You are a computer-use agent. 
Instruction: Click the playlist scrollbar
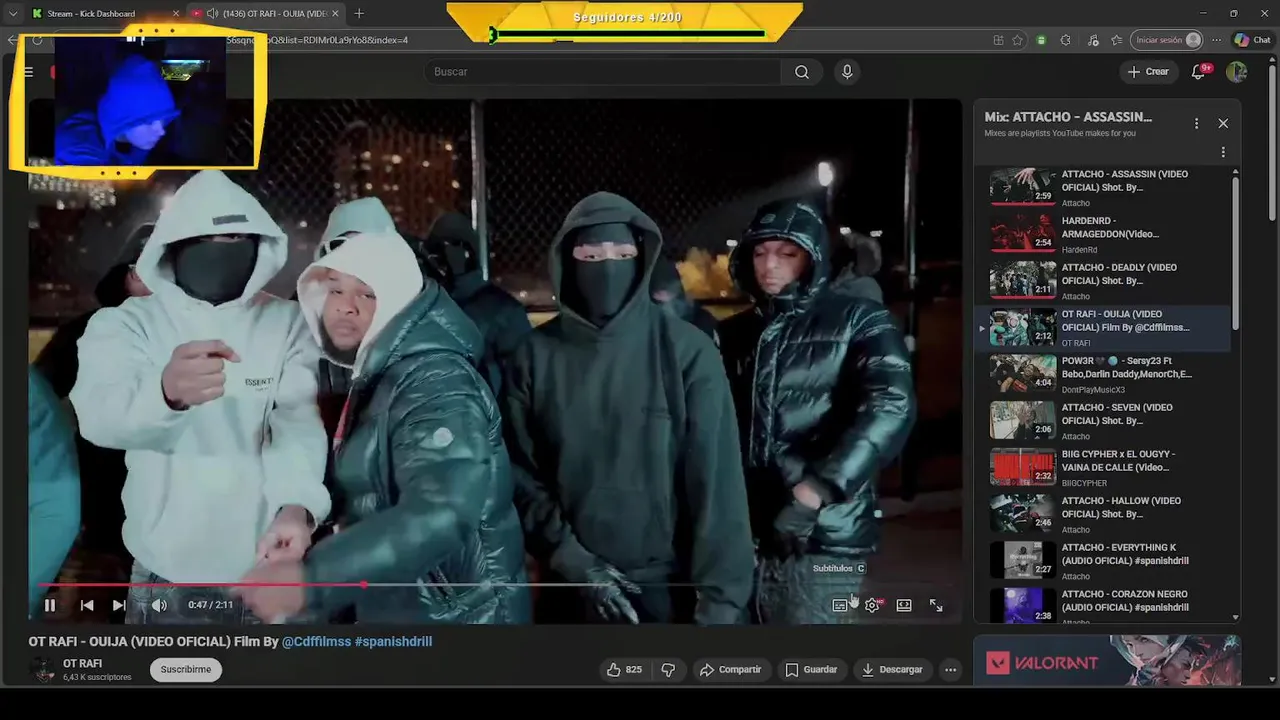tap(1236, 254)
